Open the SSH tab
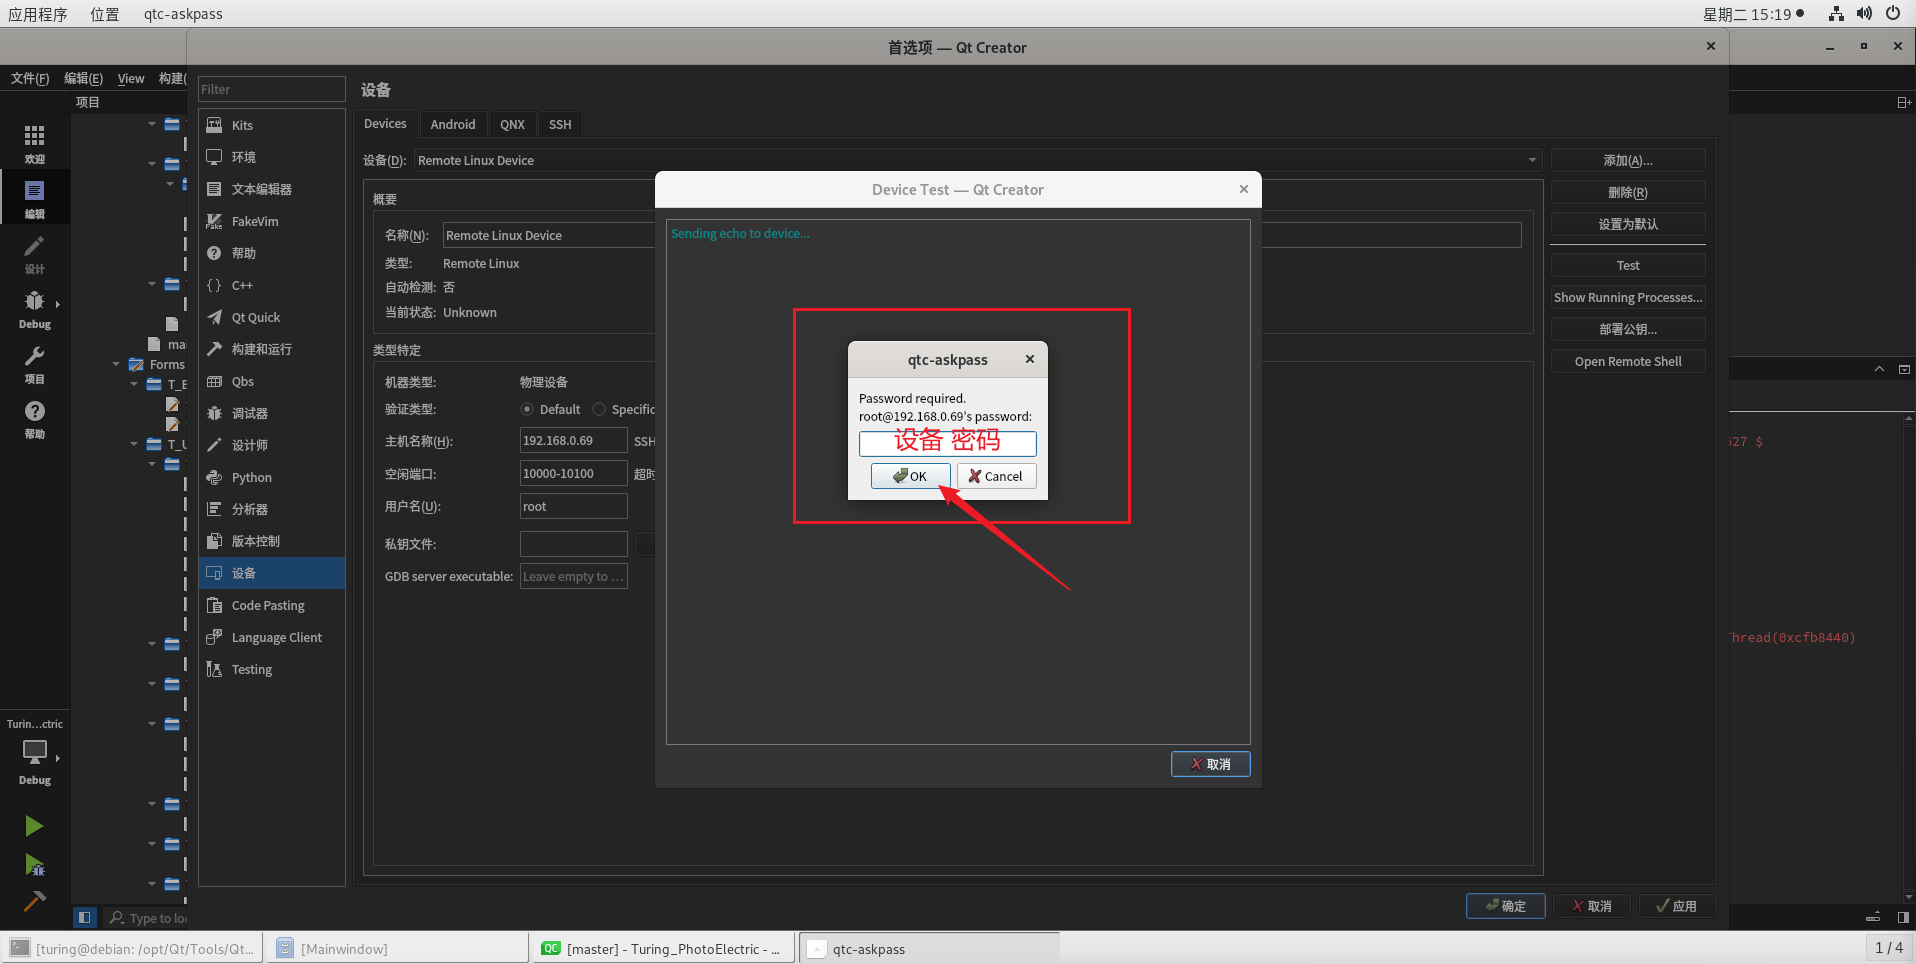This screenshot has height=964, width=1916. 560,124
